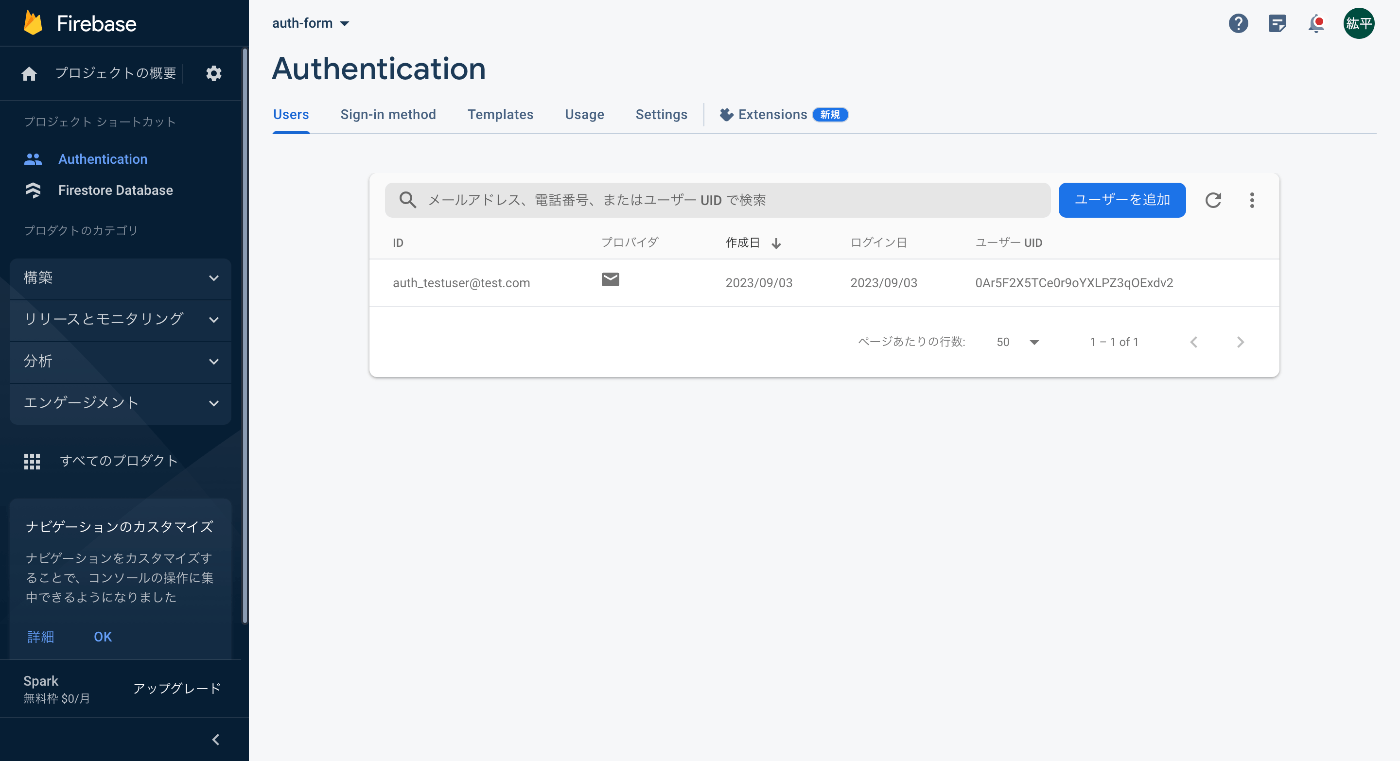1400x761 pixels.
Task: Click the ユーザーを追加 button
Action: pyautogui.click(x=1122, y=200)
